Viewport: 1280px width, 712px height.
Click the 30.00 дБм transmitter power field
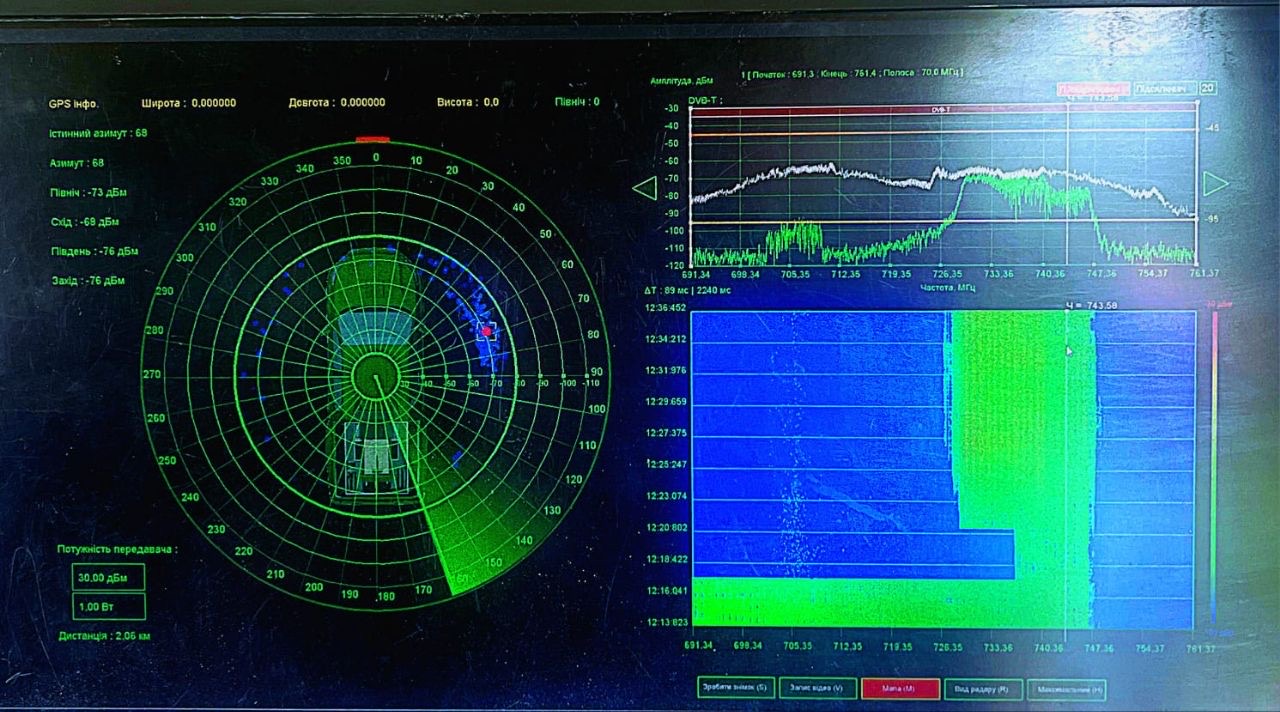click(109, 577)
